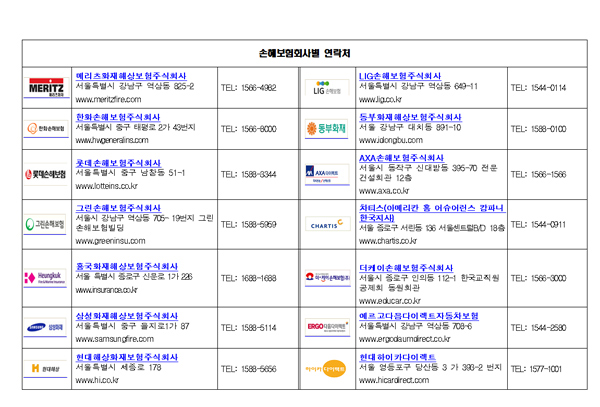Click the address 서울특별시 세종로 178
The width and height of the screenshot is (600, 407).
click(x=118, y=368)
